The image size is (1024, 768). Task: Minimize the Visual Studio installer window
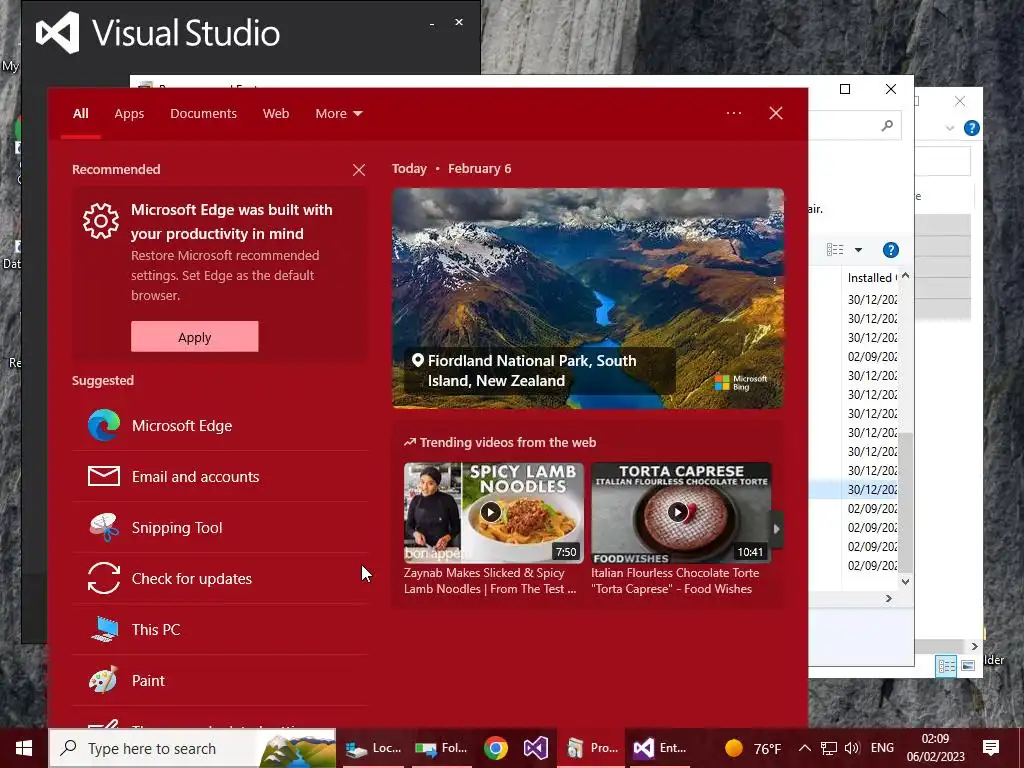tap(432, 24)
